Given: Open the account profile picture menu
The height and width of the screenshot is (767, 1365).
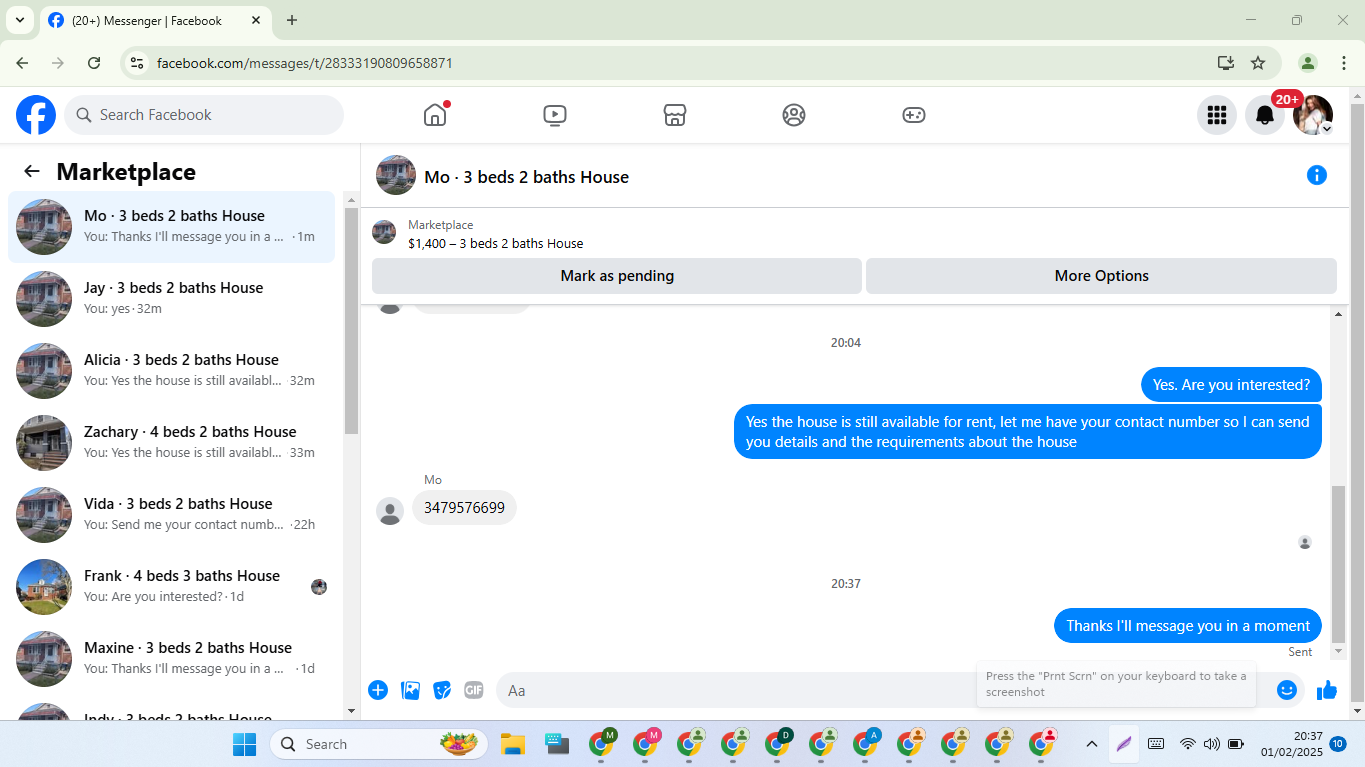Looking at the screenshot, I should [1313, 115].
